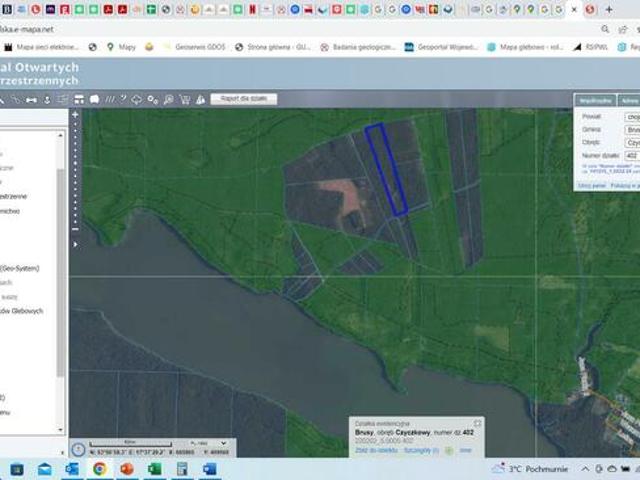Open Excel from the Windows taskbar
This screenshot has width=640, height=480.
[154, 468]
